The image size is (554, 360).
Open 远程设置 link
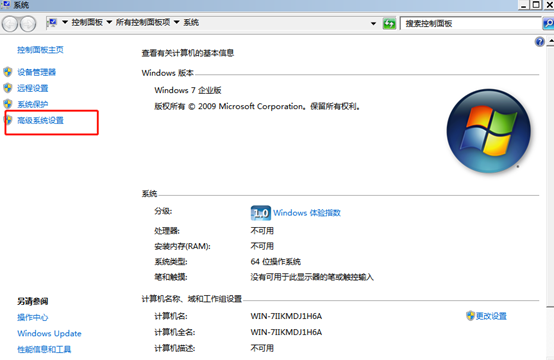click(x=33, y=88)
